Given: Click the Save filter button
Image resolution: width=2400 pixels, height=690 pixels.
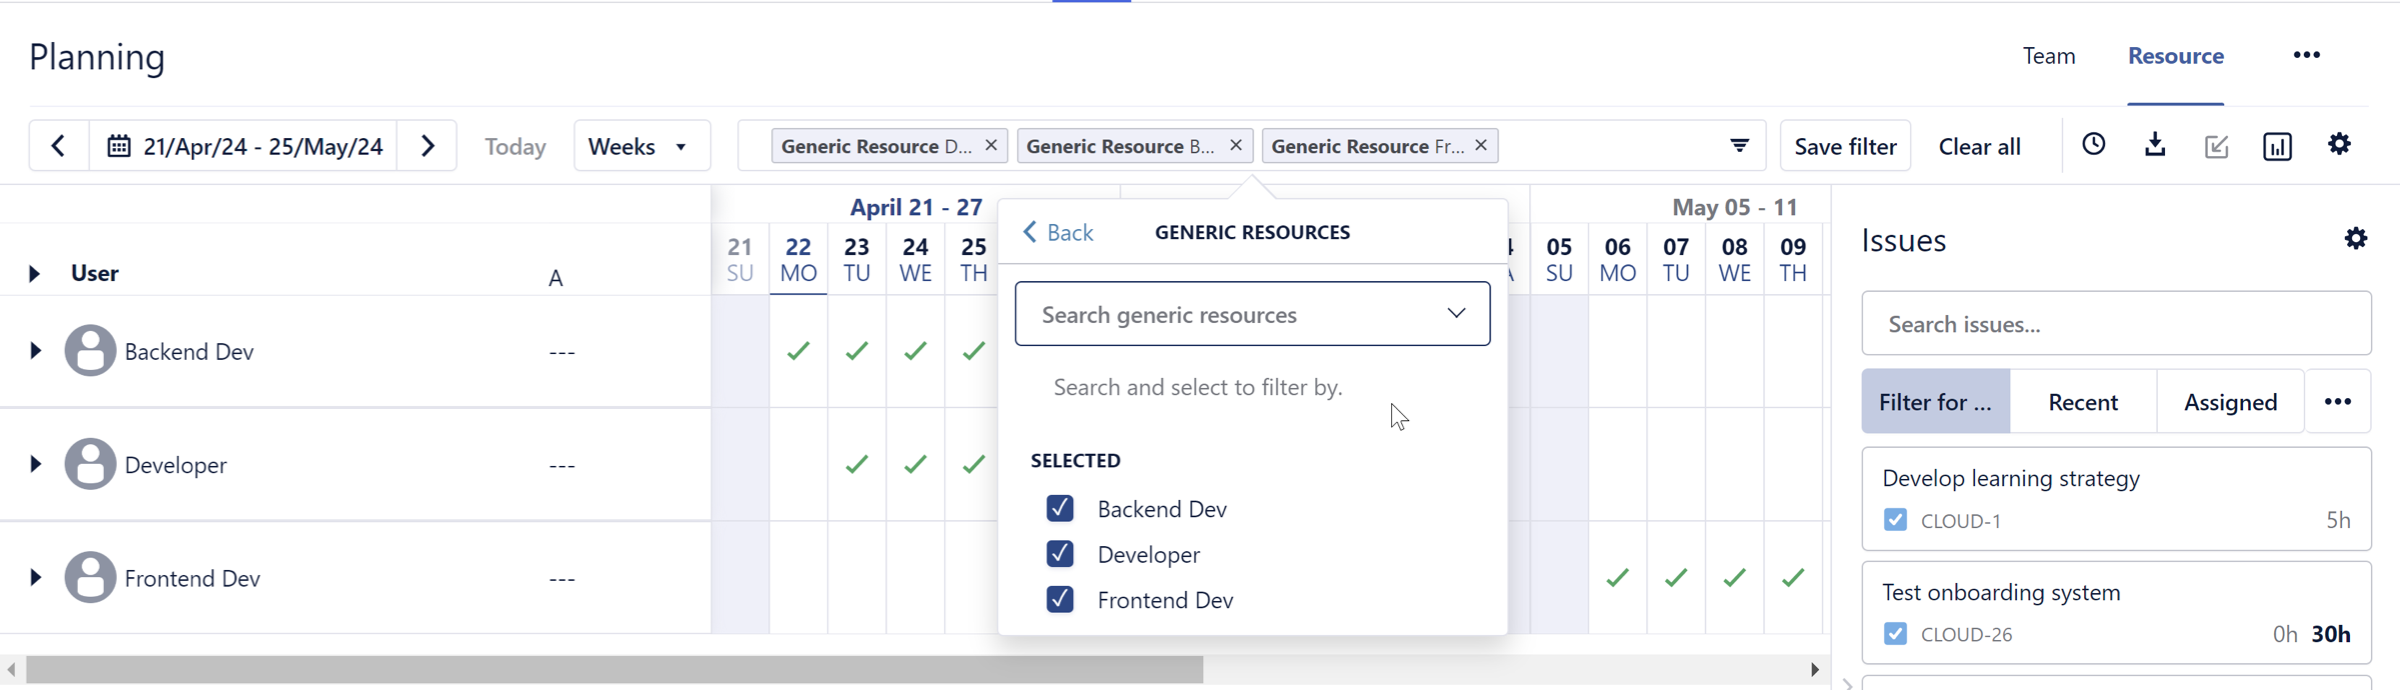Looking at the screenshot, I should [x=1844, y=146].
